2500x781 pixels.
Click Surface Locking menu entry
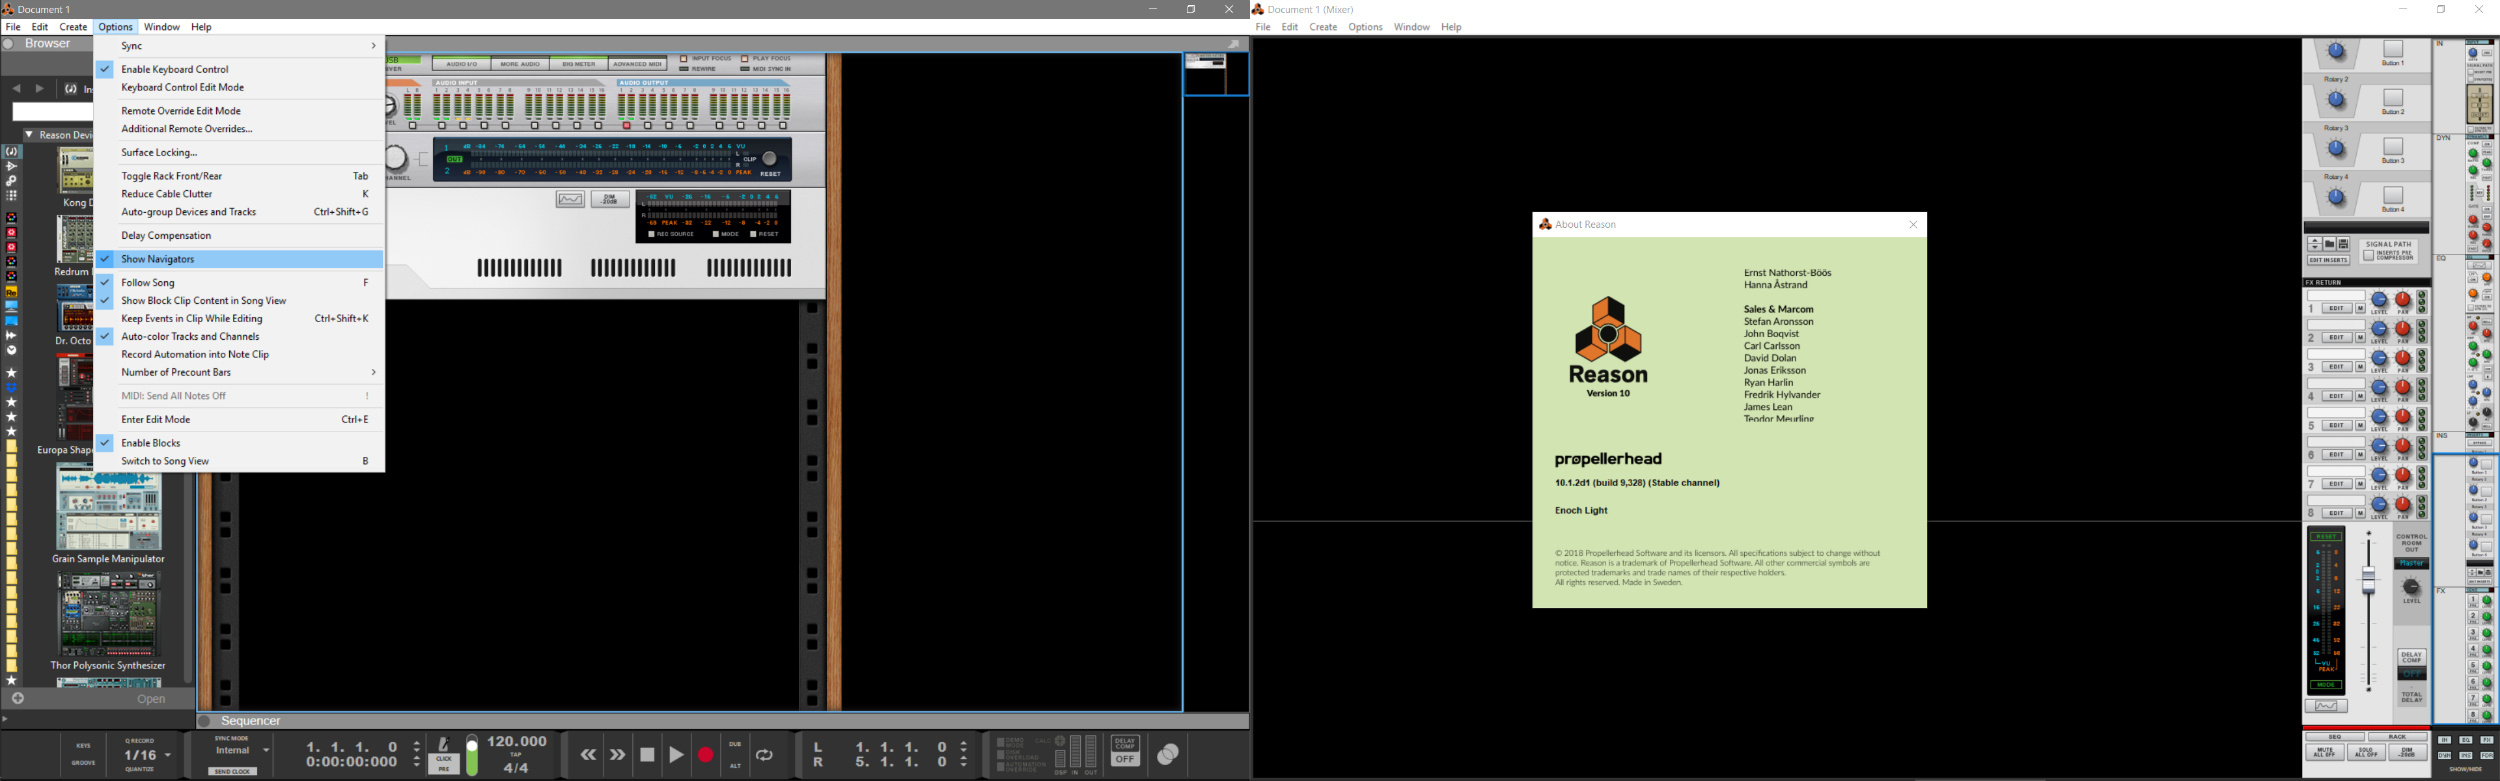pyautogui.click(x=239, y=152)
